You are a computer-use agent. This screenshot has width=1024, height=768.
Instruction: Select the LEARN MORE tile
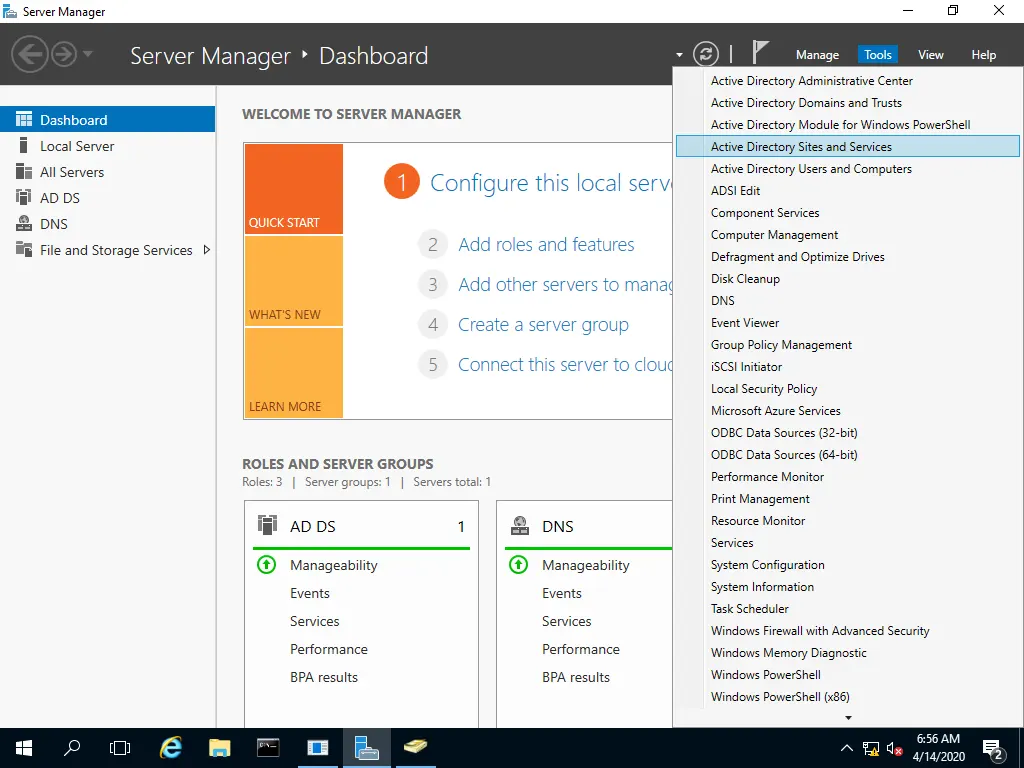(293, 373)
